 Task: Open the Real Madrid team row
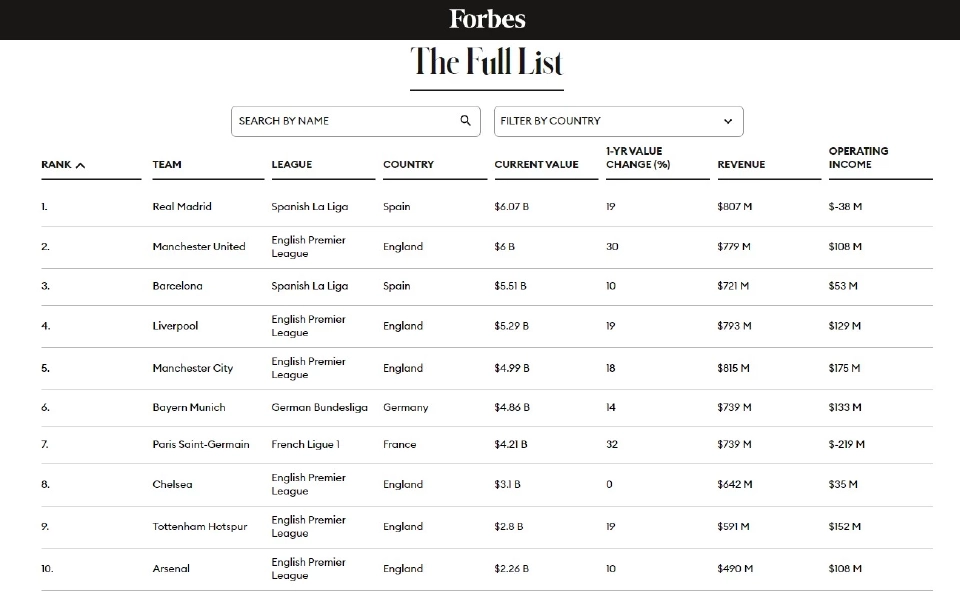(182, 207)
